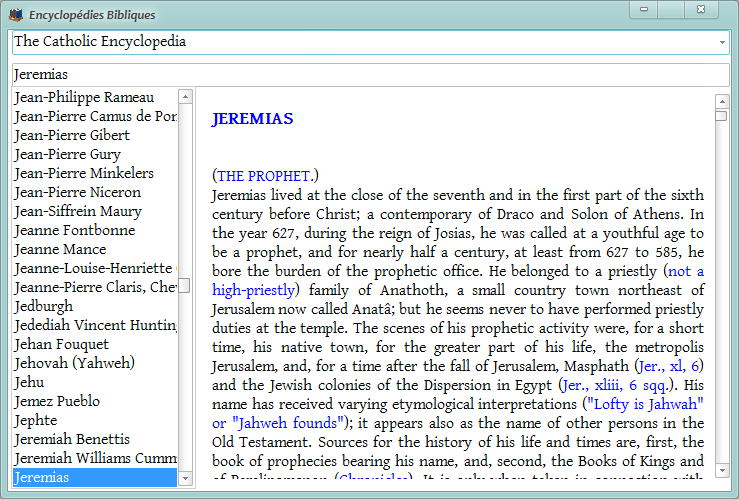This screenshot has width=739, height=499.
Task: Focus the search field containing 'Jeremias'
Action: pos(370,74)
